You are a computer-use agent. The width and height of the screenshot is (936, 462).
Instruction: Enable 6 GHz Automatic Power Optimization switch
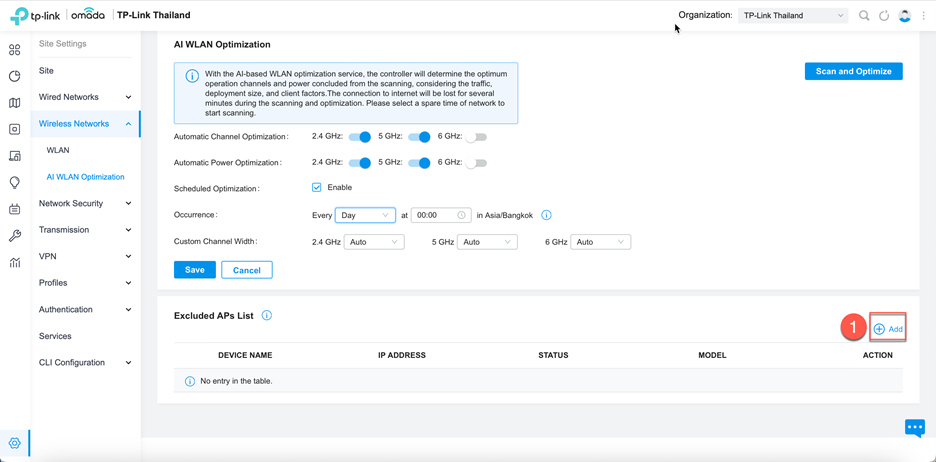tap(476, 163)
